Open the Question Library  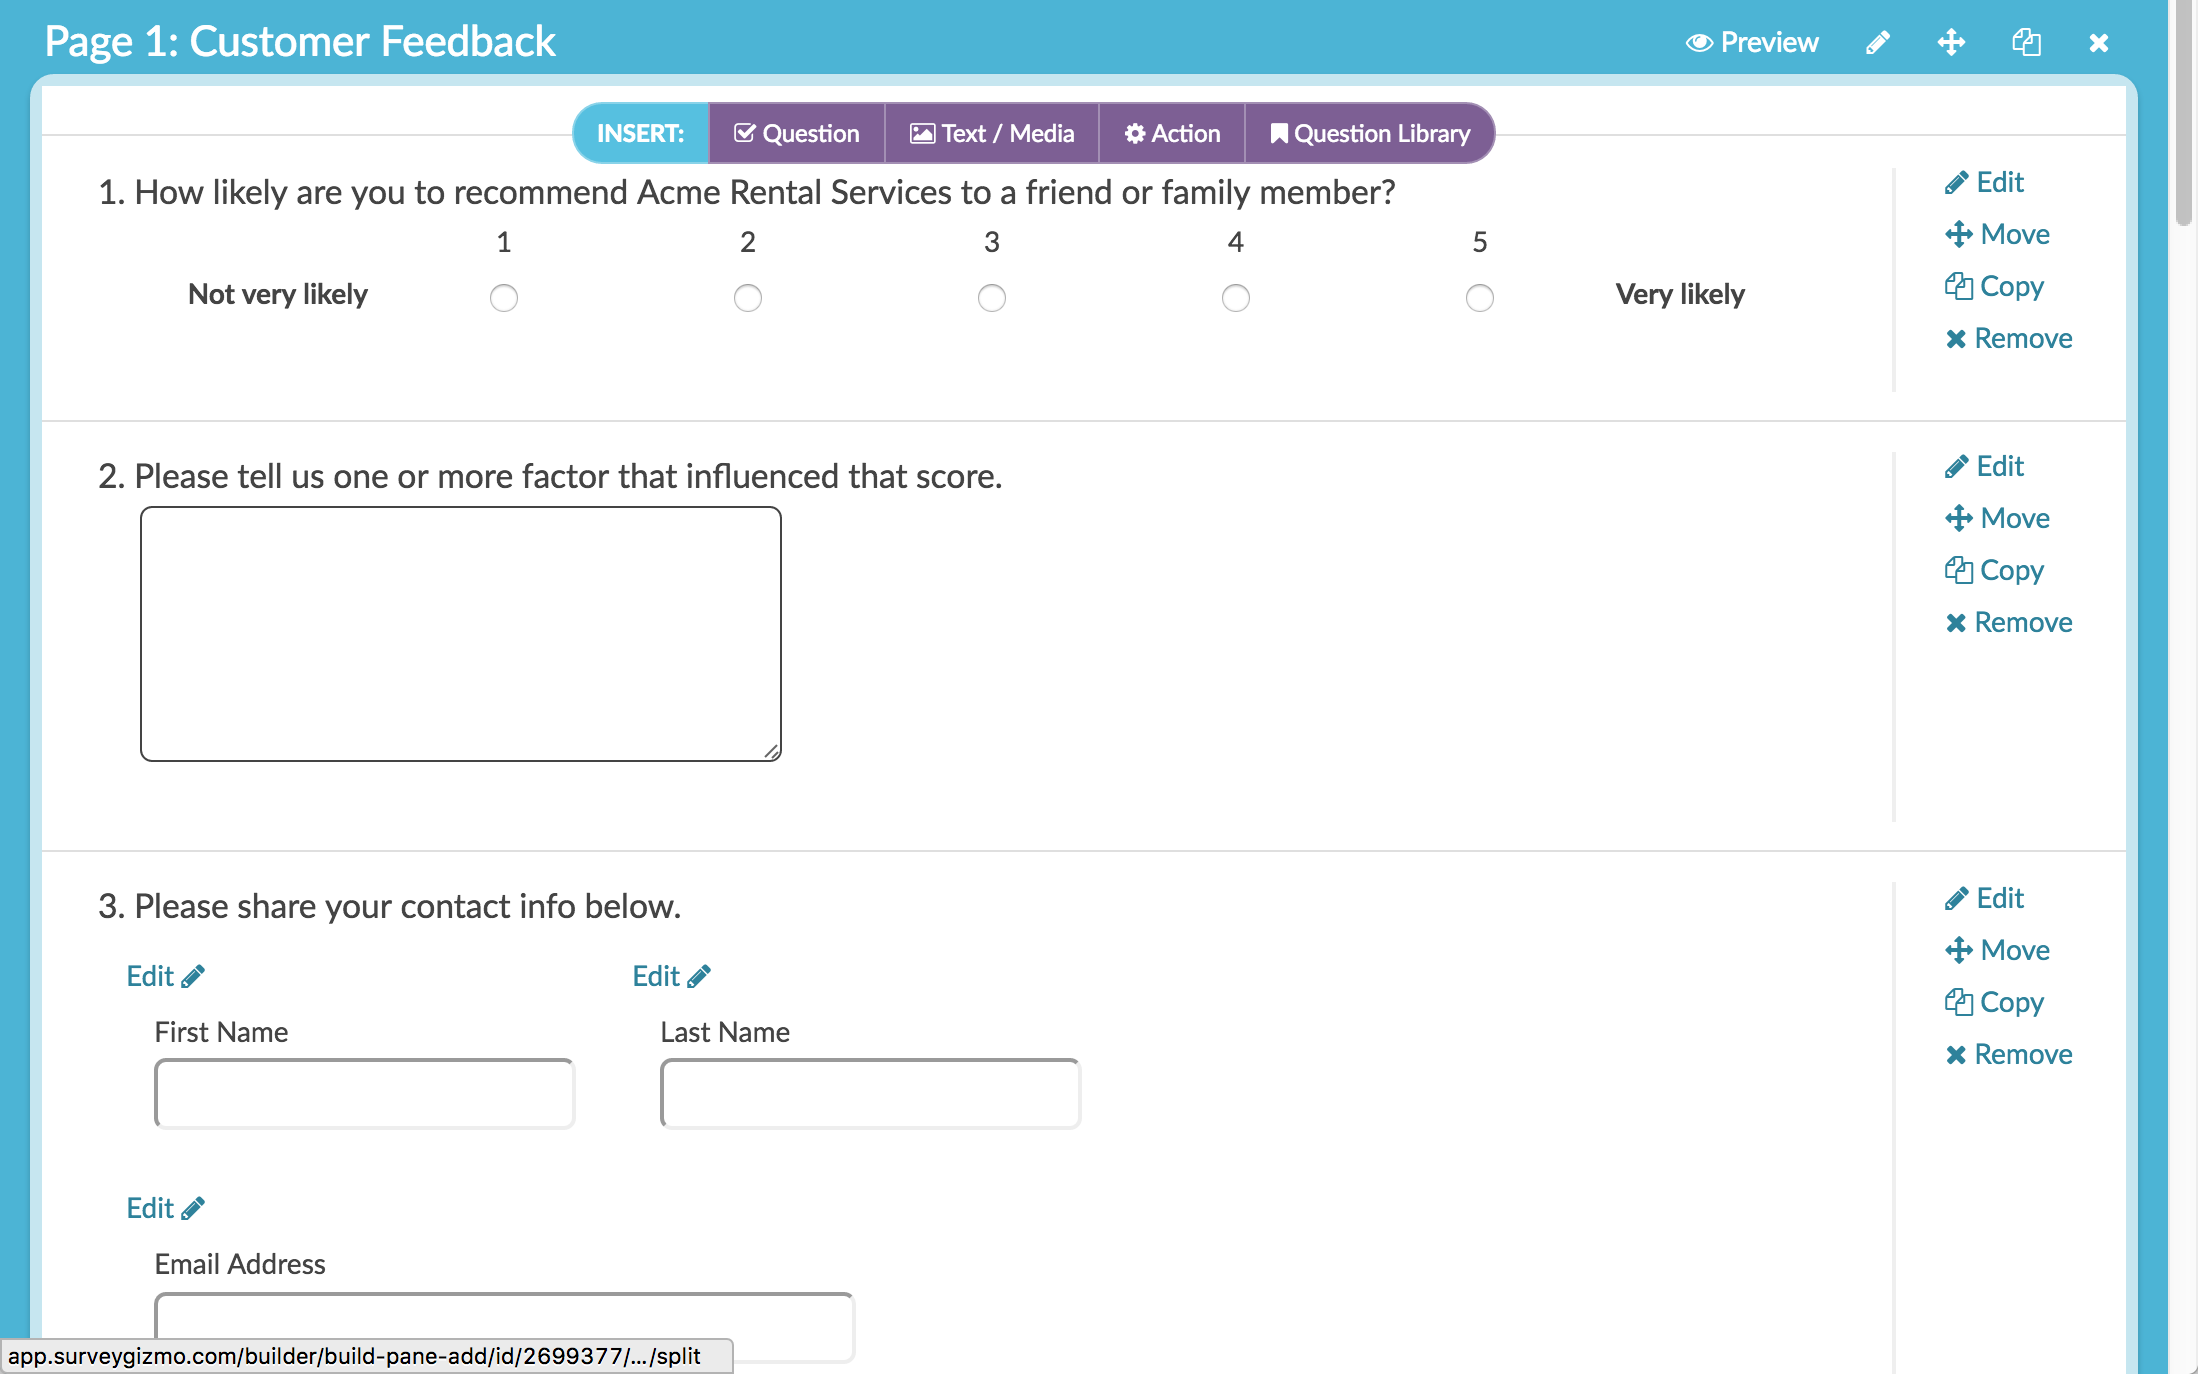1370,133
